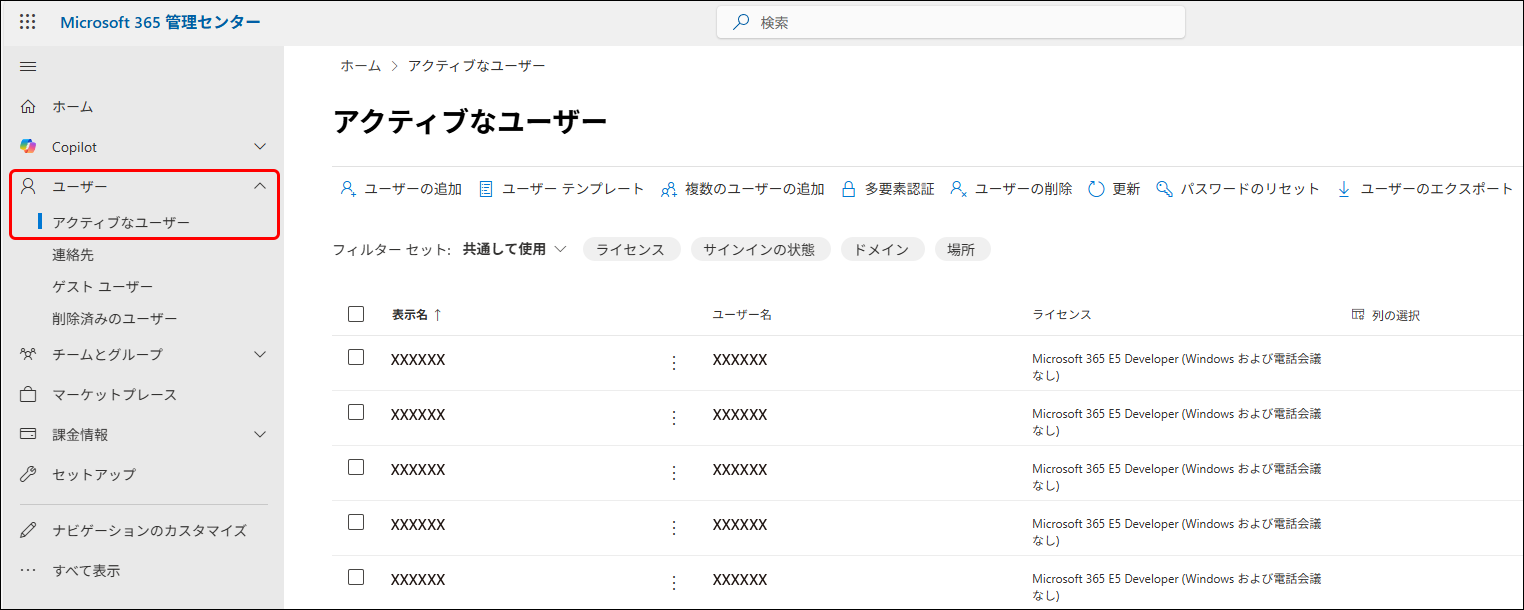
Task: Click the ユーザーのエクスポート download arrow icon
Action: [x=1344, y=188]
